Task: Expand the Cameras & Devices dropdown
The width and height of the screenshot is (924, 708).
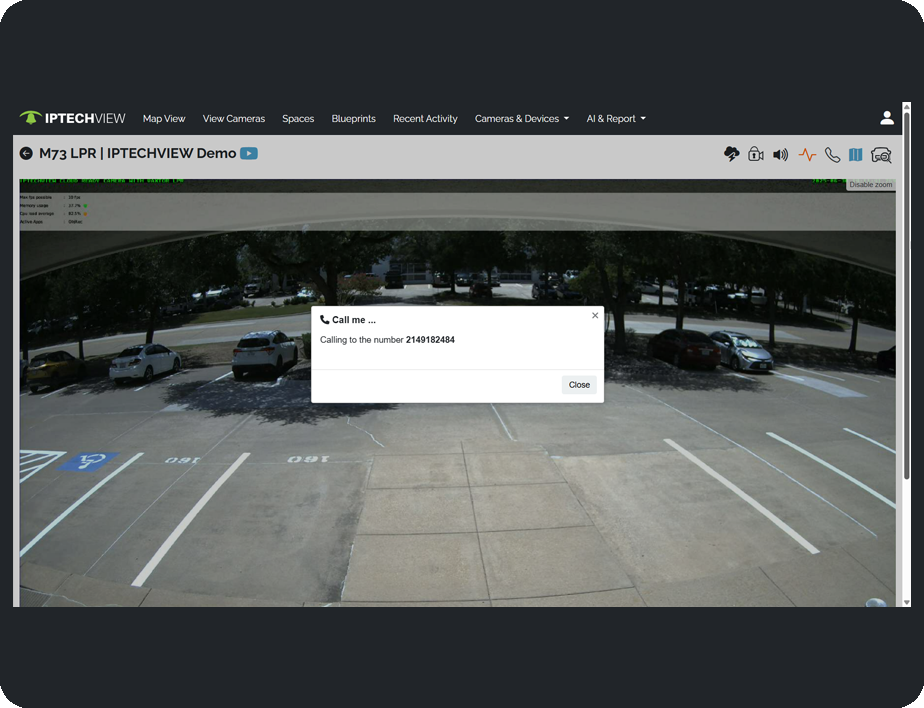Action: (x=521, y=118)
